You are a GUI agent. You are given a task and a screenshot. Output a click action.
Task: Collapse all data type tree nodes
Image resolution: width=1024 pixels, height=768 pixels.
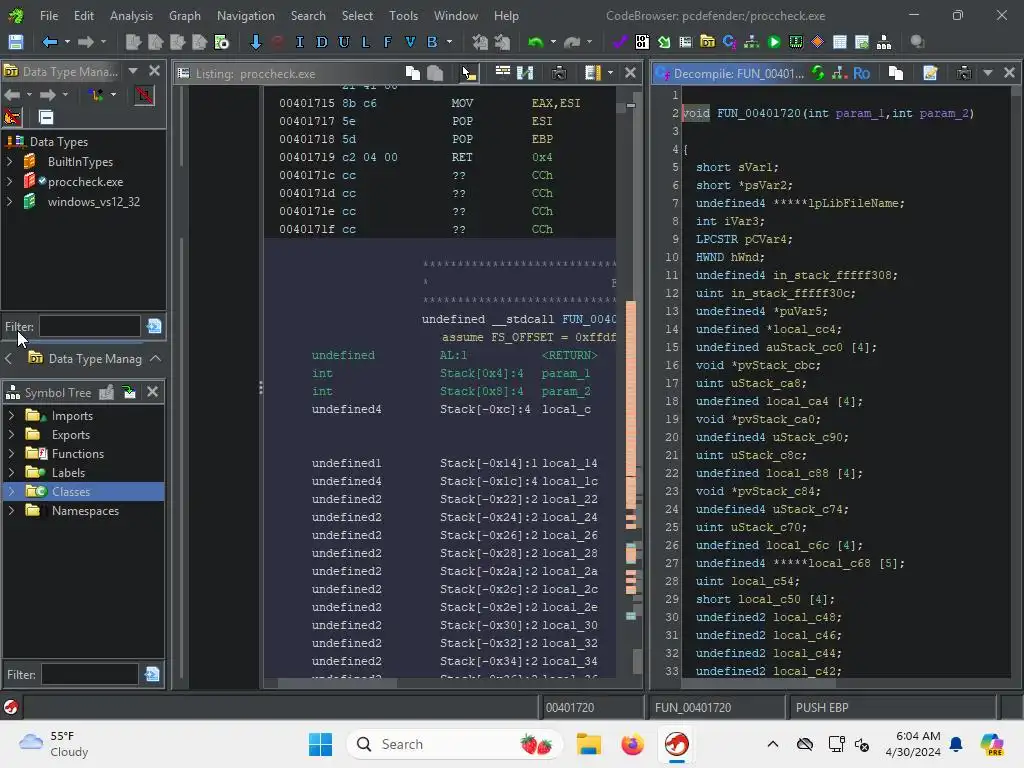pyautogui.click(x=46, y=118)
